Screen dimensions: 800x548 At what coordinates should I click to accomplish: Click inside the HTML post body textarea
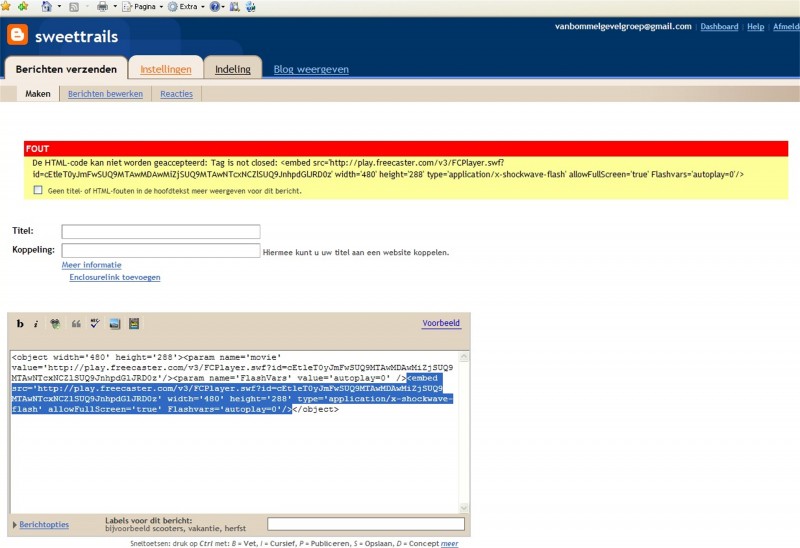tap(235, 431)
